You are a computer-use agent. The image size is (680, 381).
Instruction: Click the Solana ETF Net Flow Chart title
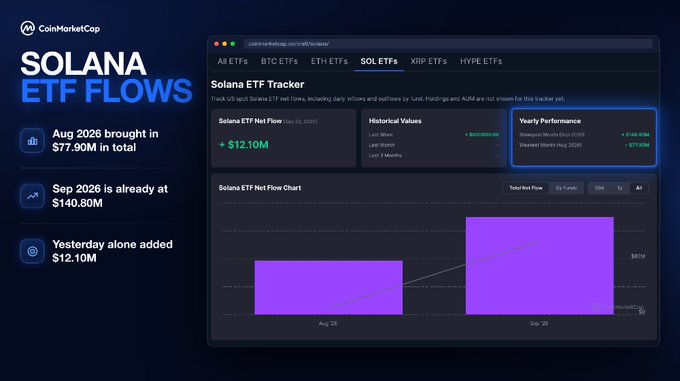(x=260, y=188)
